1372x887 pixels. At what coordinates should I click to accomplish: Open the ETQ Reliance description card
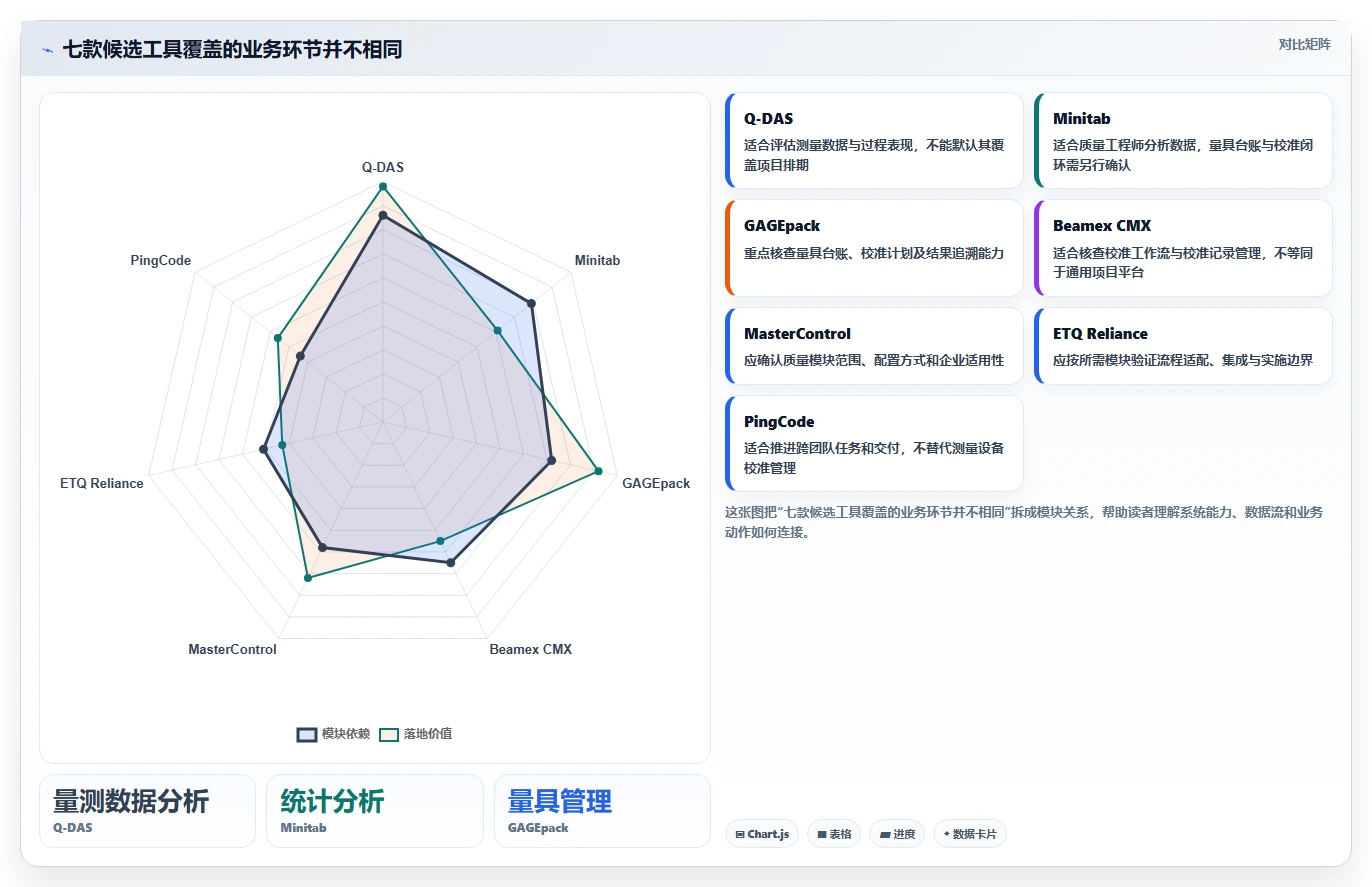pos(1183,346)
